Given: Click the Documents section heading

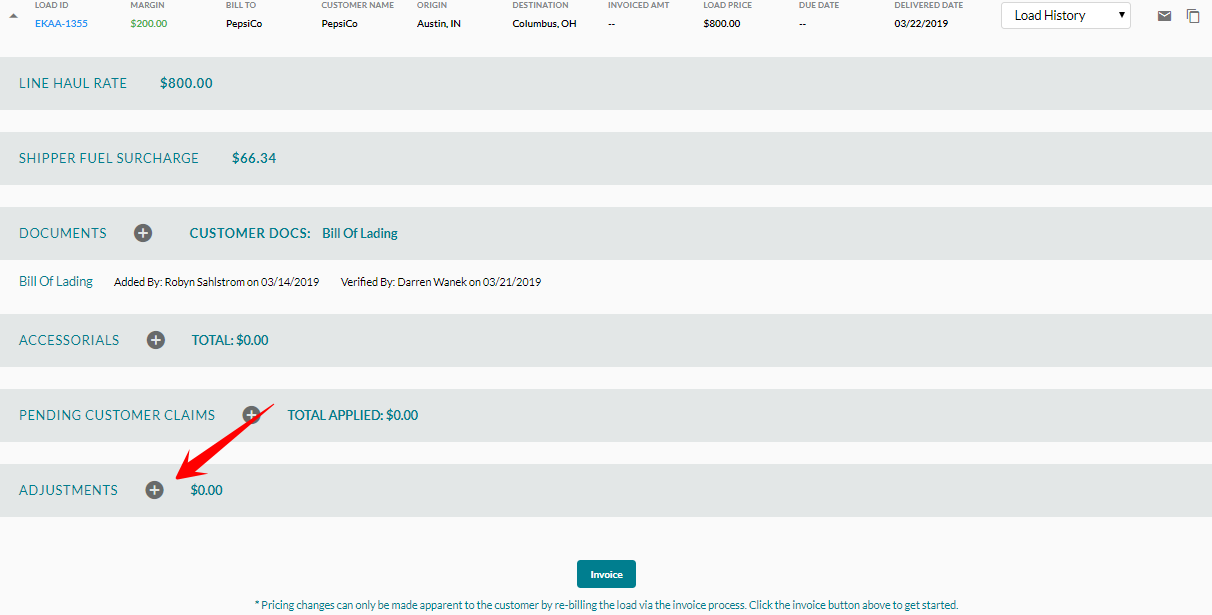Looking at the screenshot, I should pyautogui.click(x=63, y=233).
